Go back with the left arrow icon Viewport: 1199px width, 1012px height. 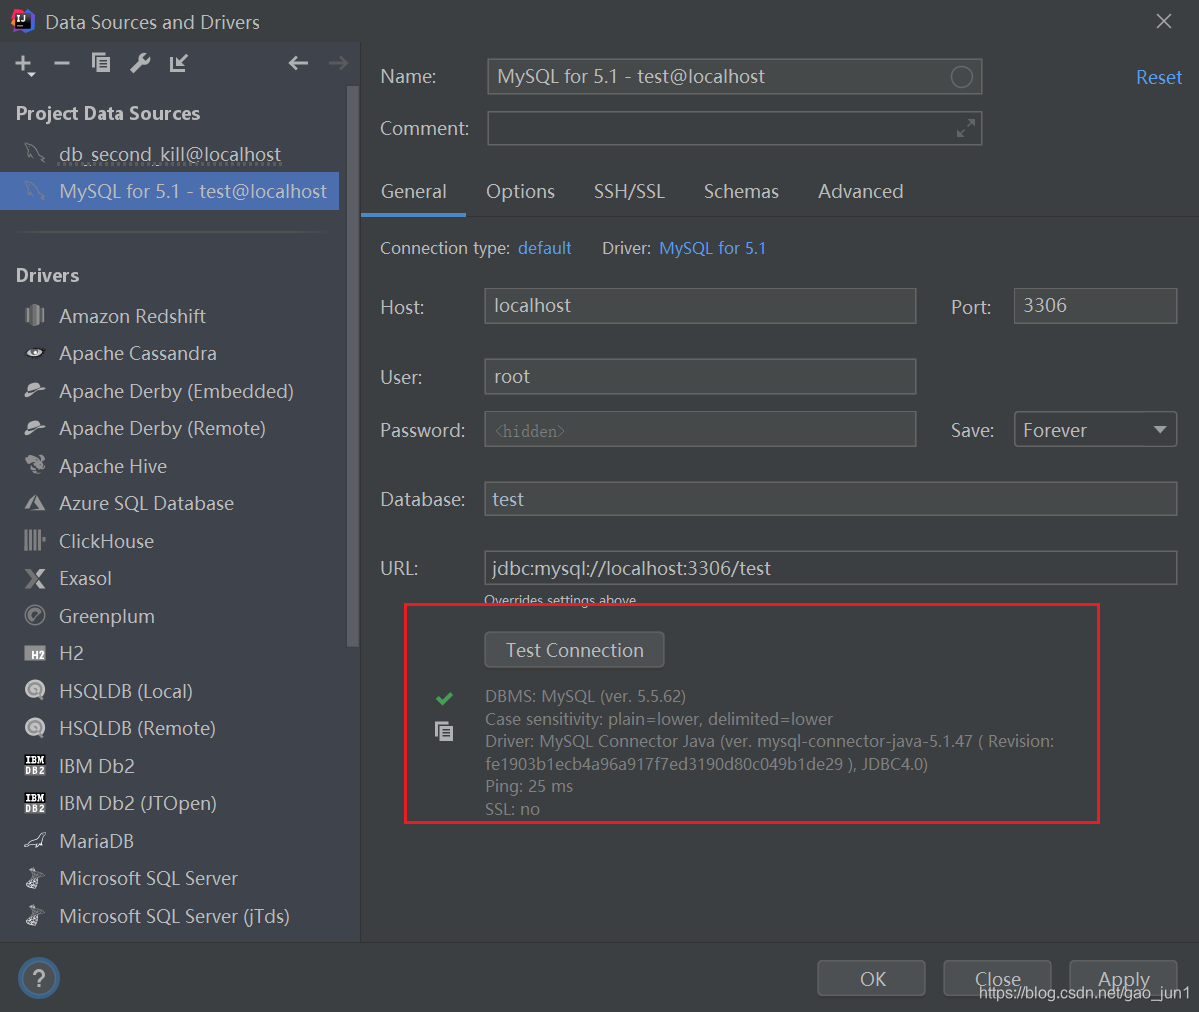pos(298,63)
